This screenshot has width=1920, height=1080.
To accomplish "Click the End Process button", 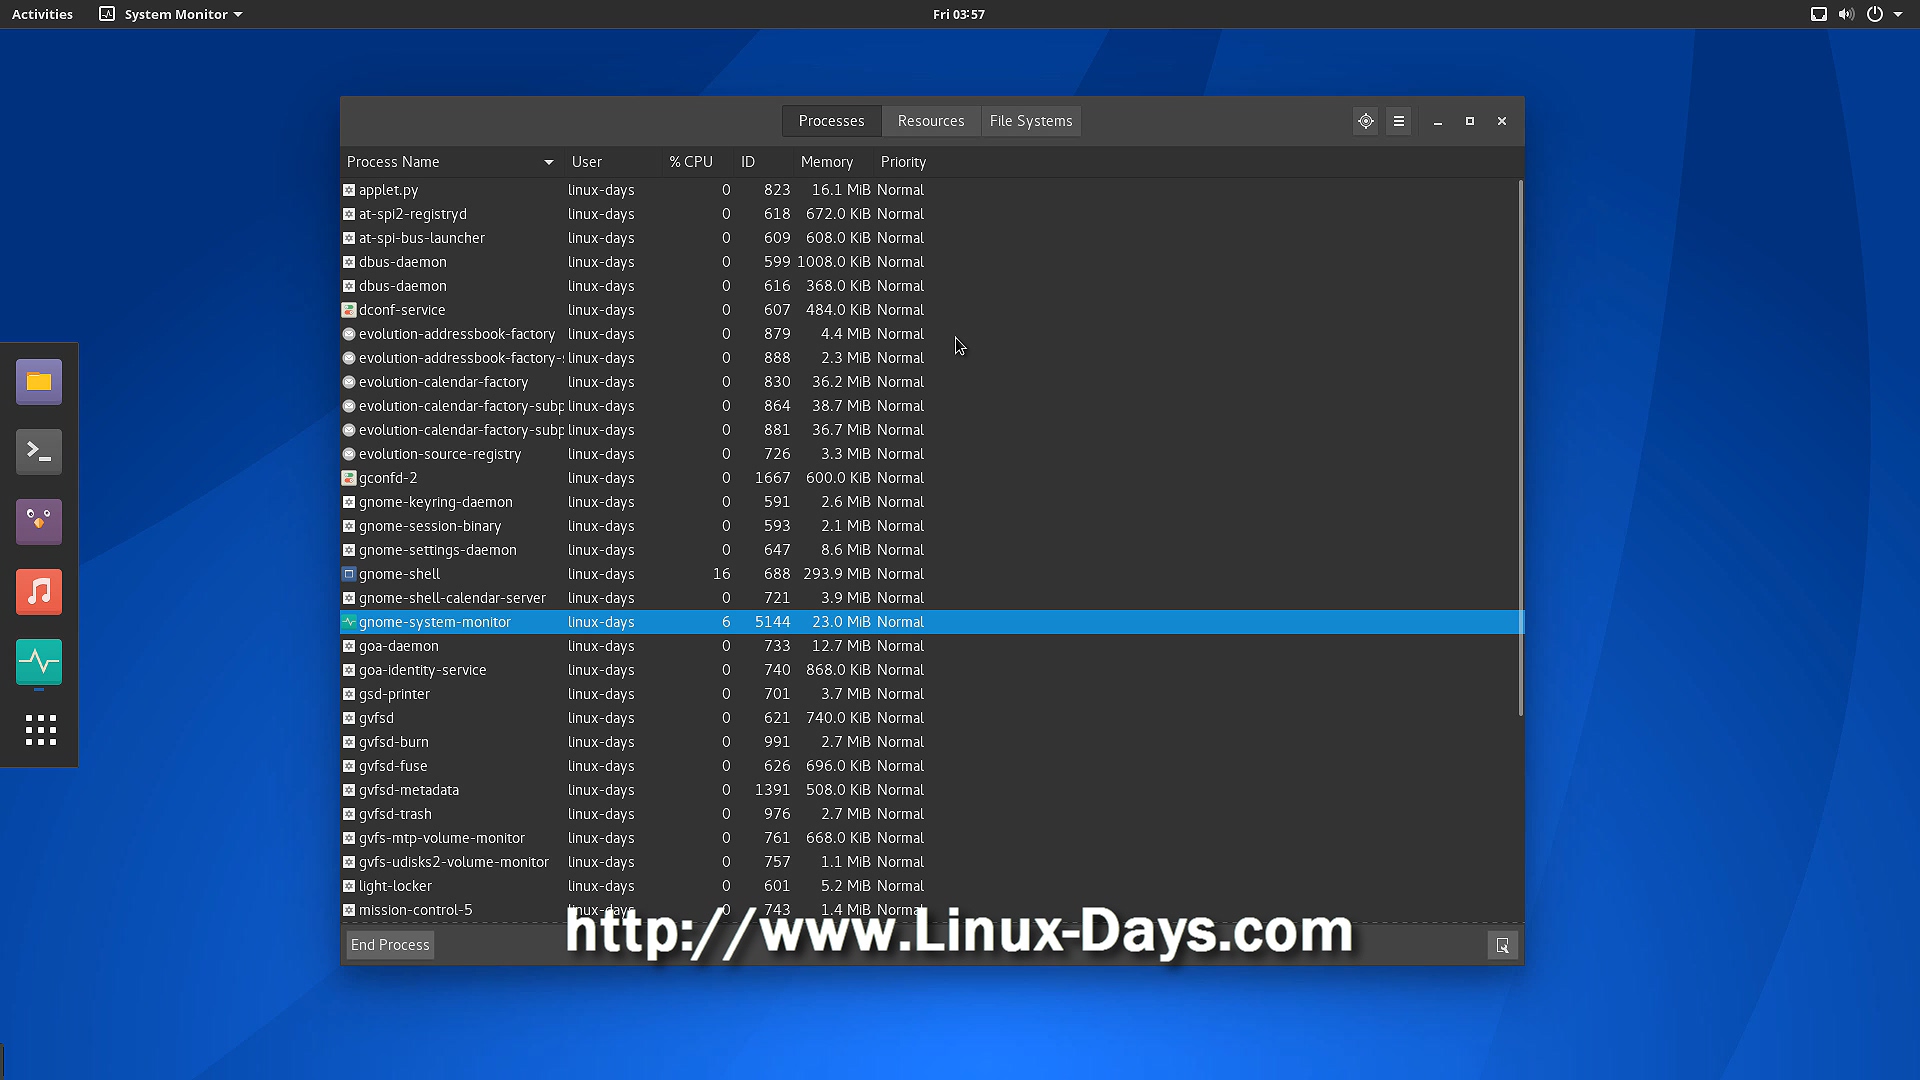I will point(390,945).
